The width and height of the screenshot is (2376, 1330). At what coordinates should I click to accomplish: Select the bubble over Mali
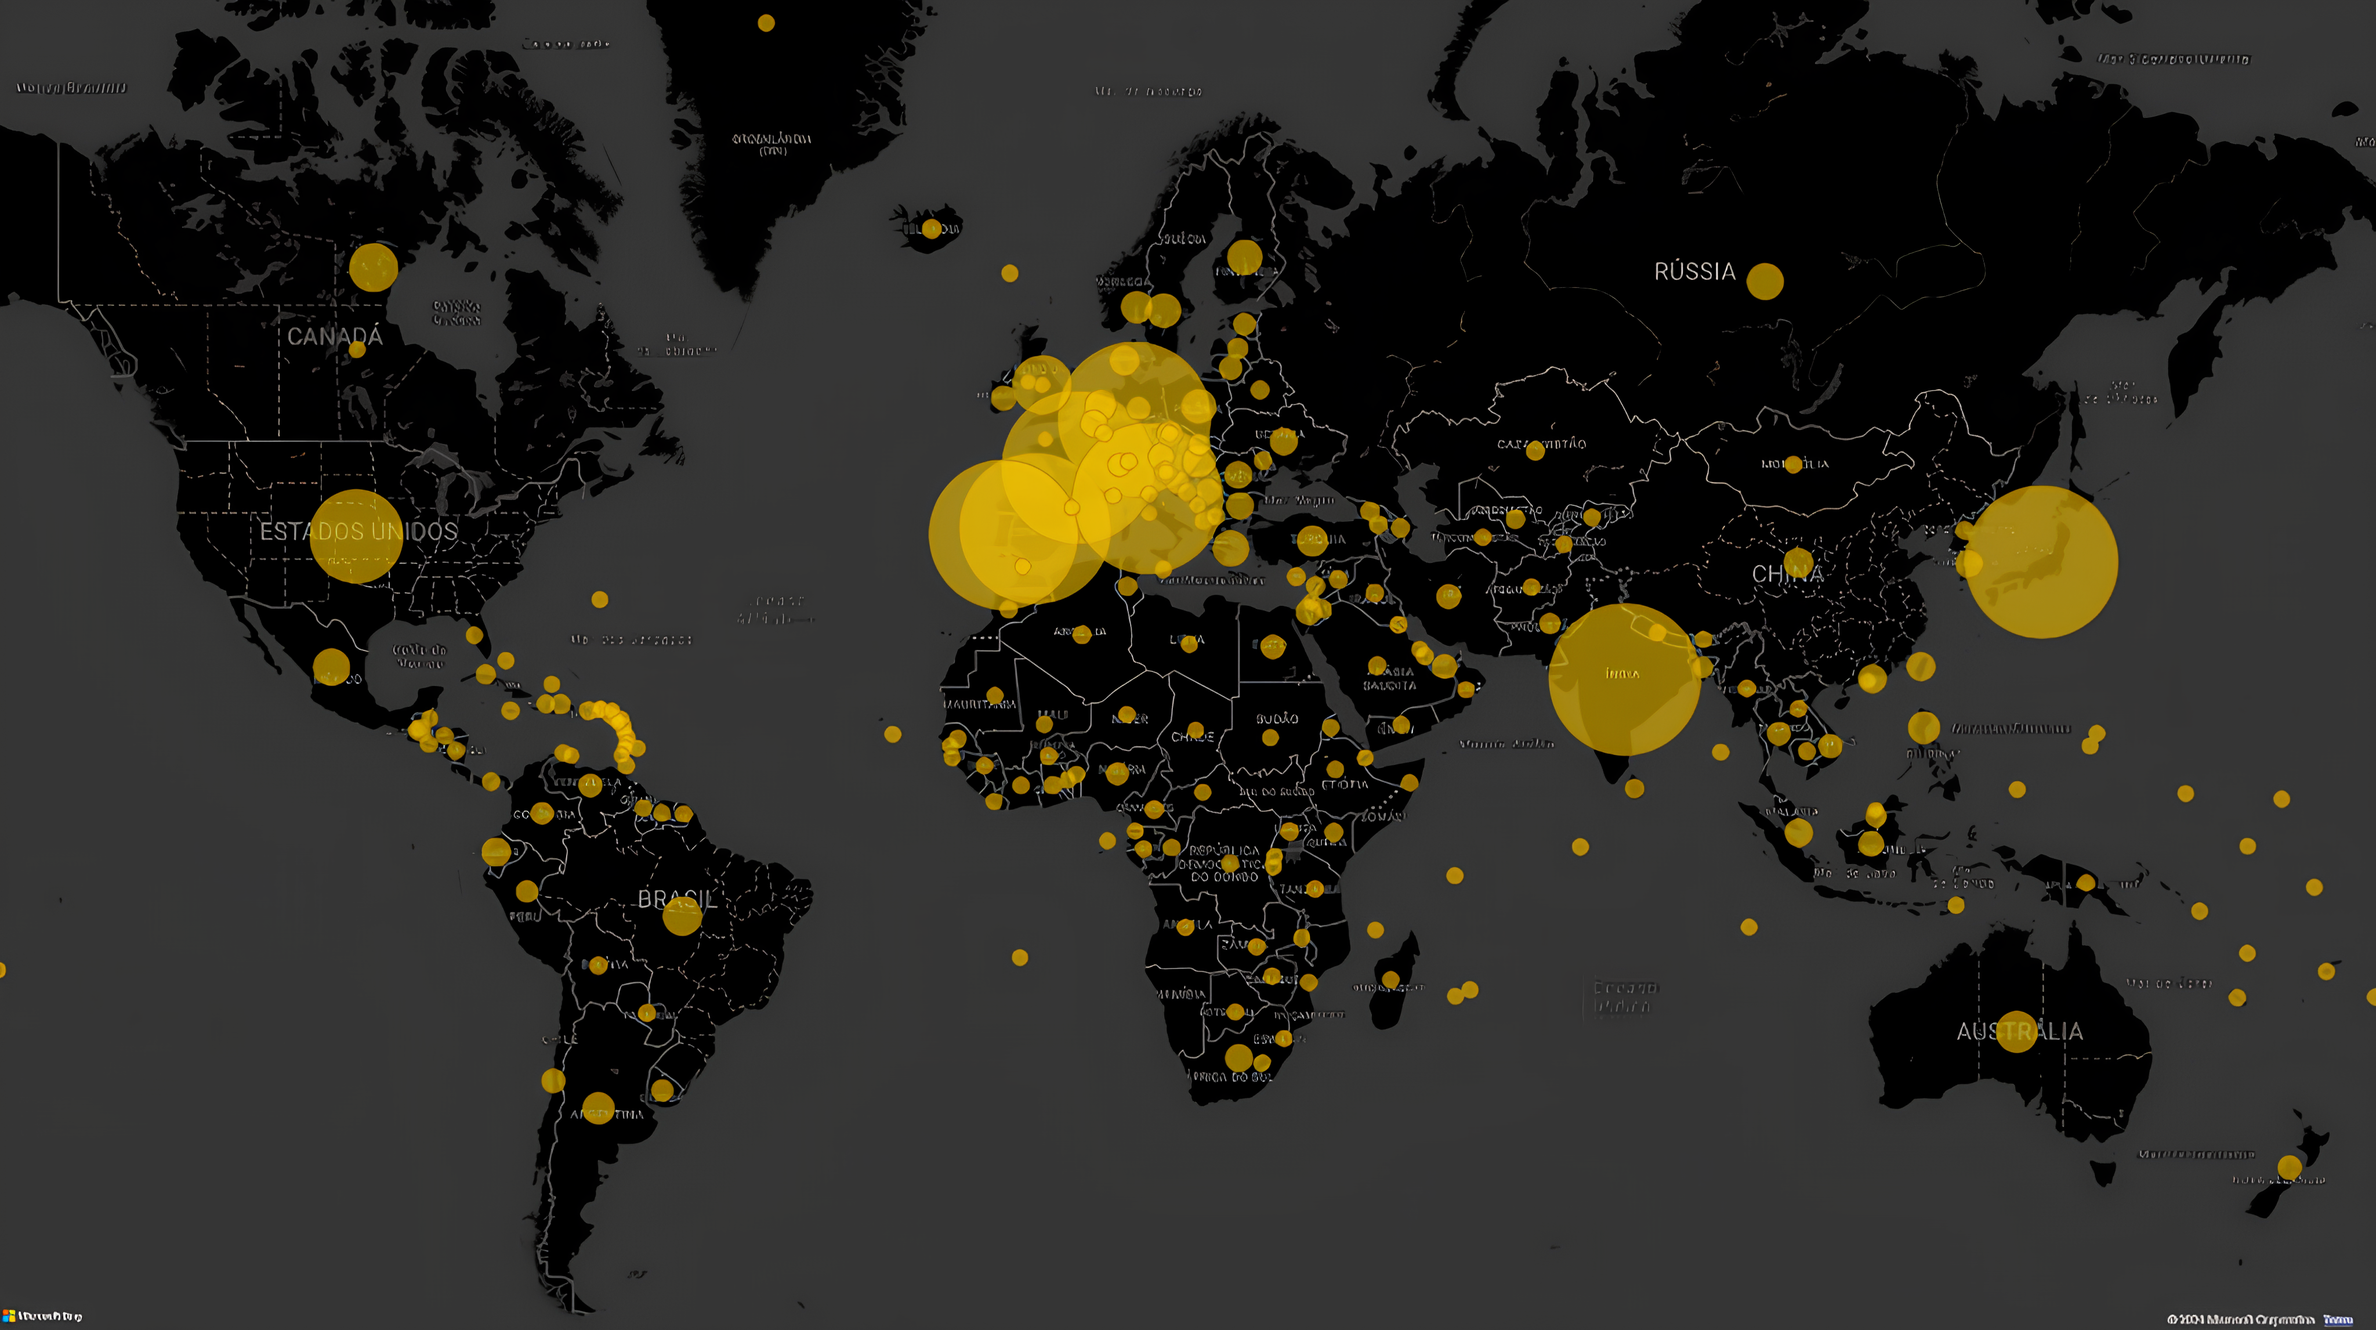click(x=1044, y=724)
